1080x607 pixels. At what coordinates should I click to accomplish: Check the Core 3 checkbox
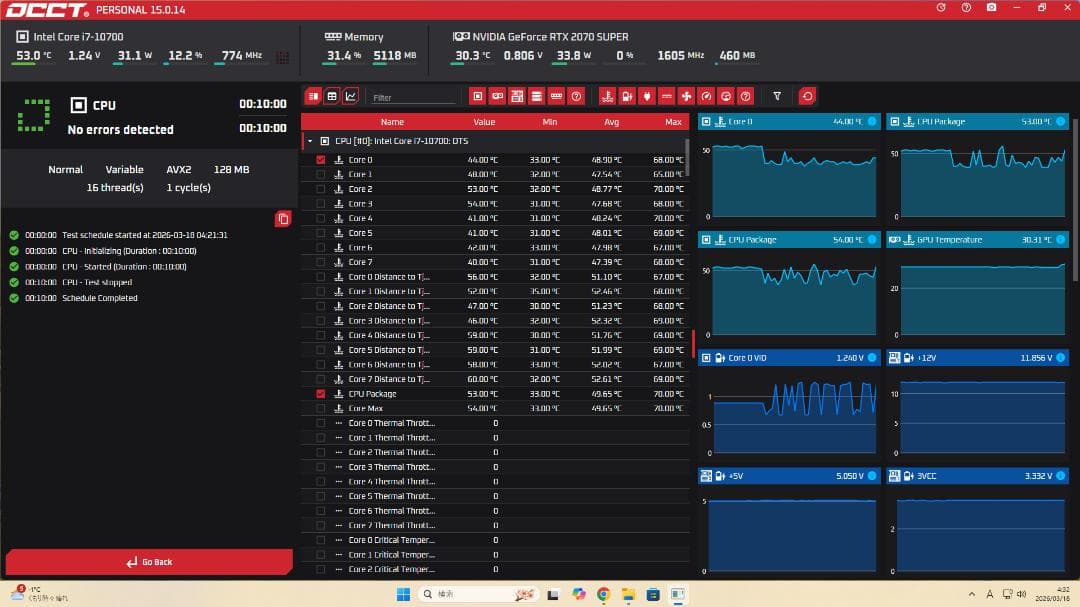coord(320,203)
